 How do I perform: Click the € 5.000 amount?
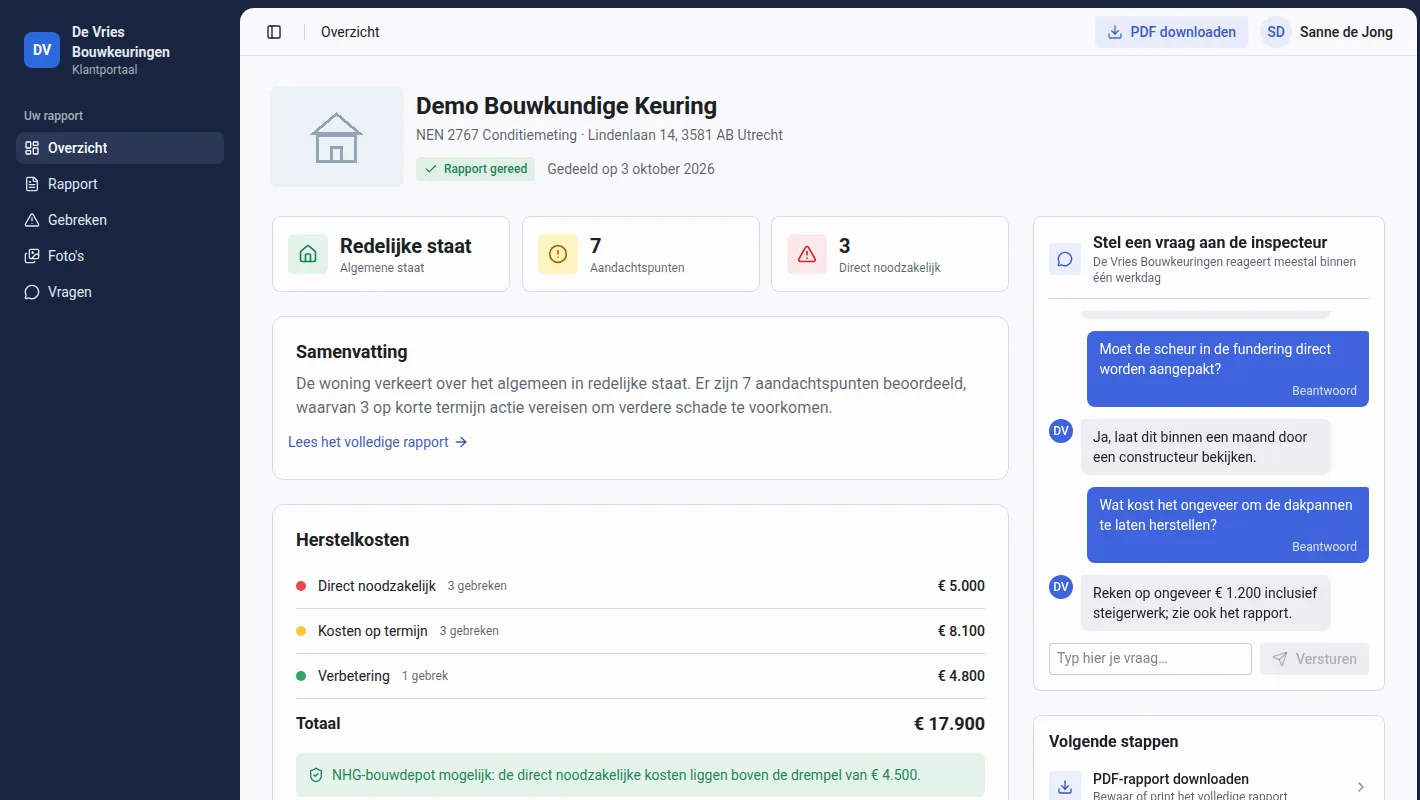coord(961,586)
